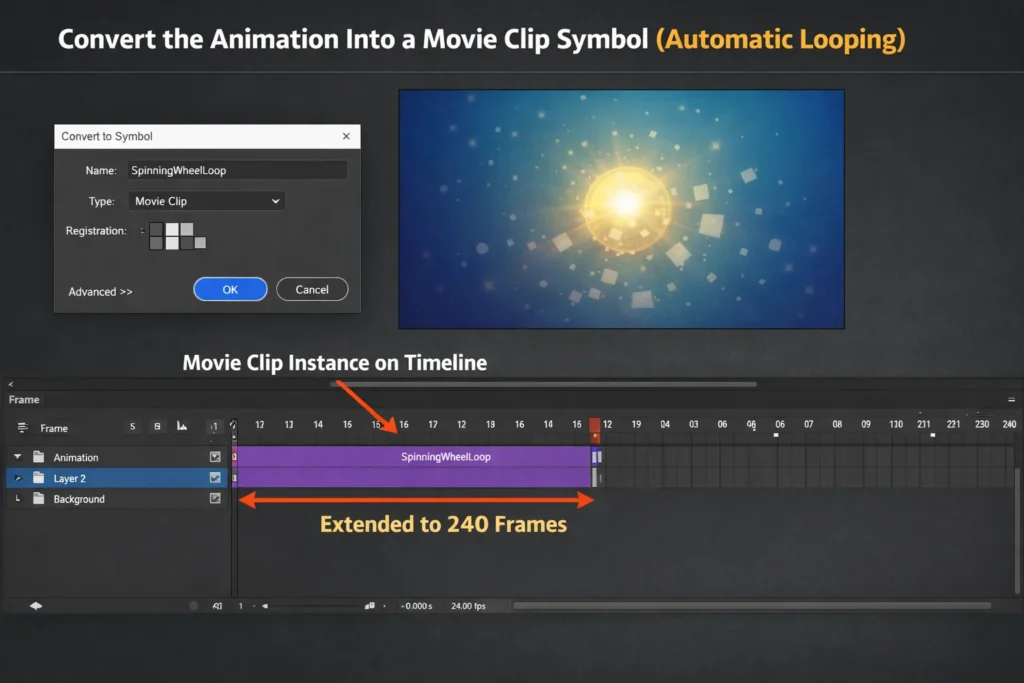Click the frame number 1 icon in header

point(214,426)
